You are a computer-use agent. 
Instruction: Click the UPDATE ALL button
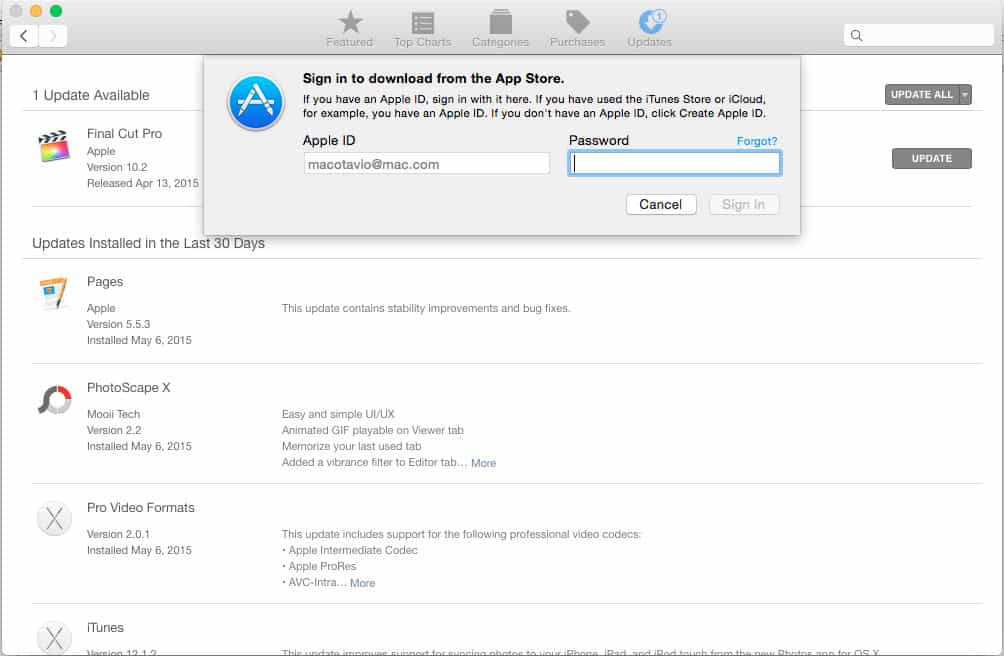[921, 95]
